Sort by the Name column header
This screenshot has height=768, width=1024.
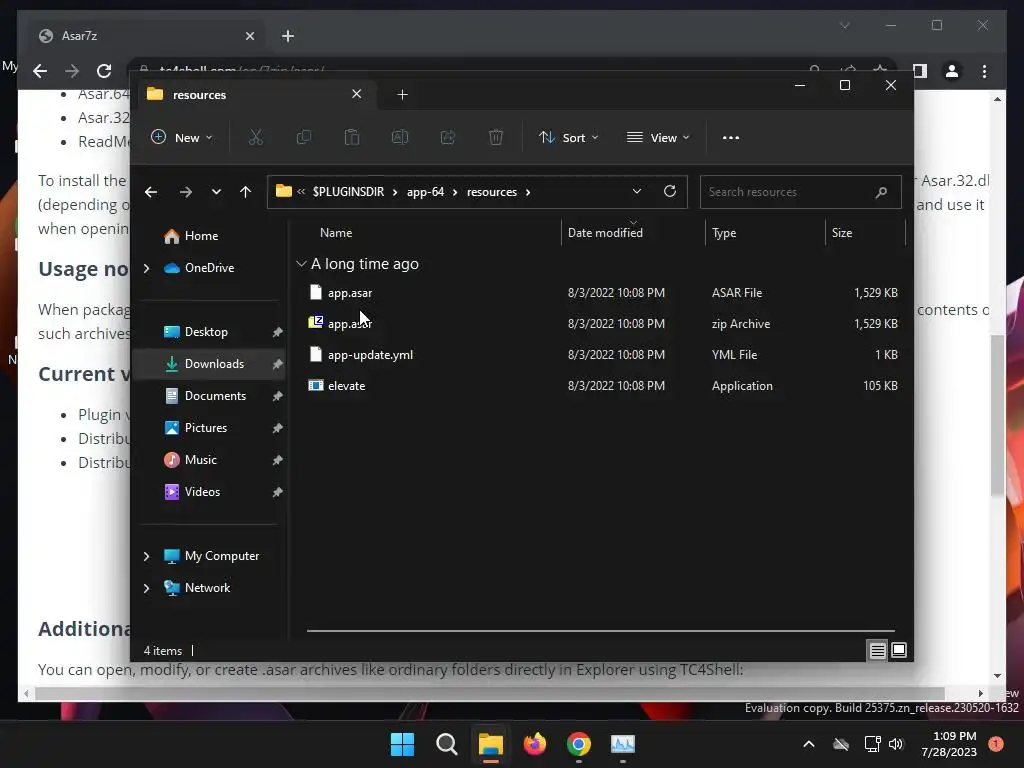click(336, 232)
